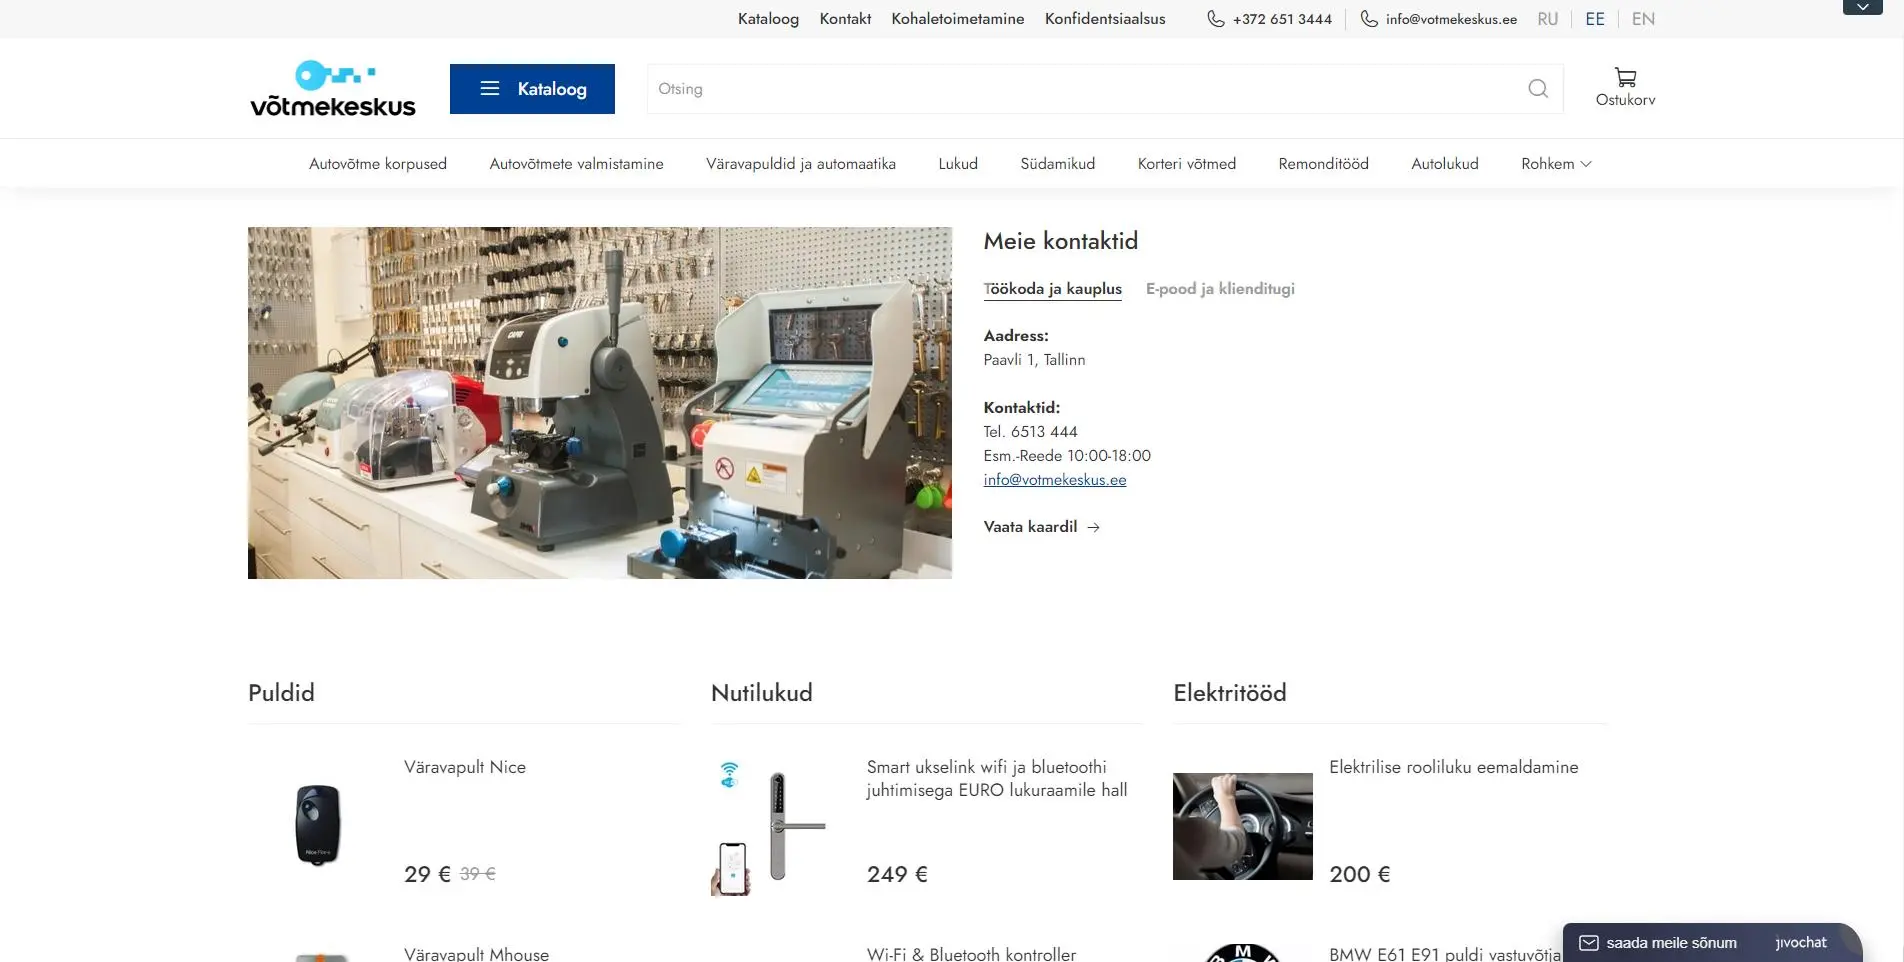Click the steering wheel product image
The image size is (1904, 962).
[1243, 826]
